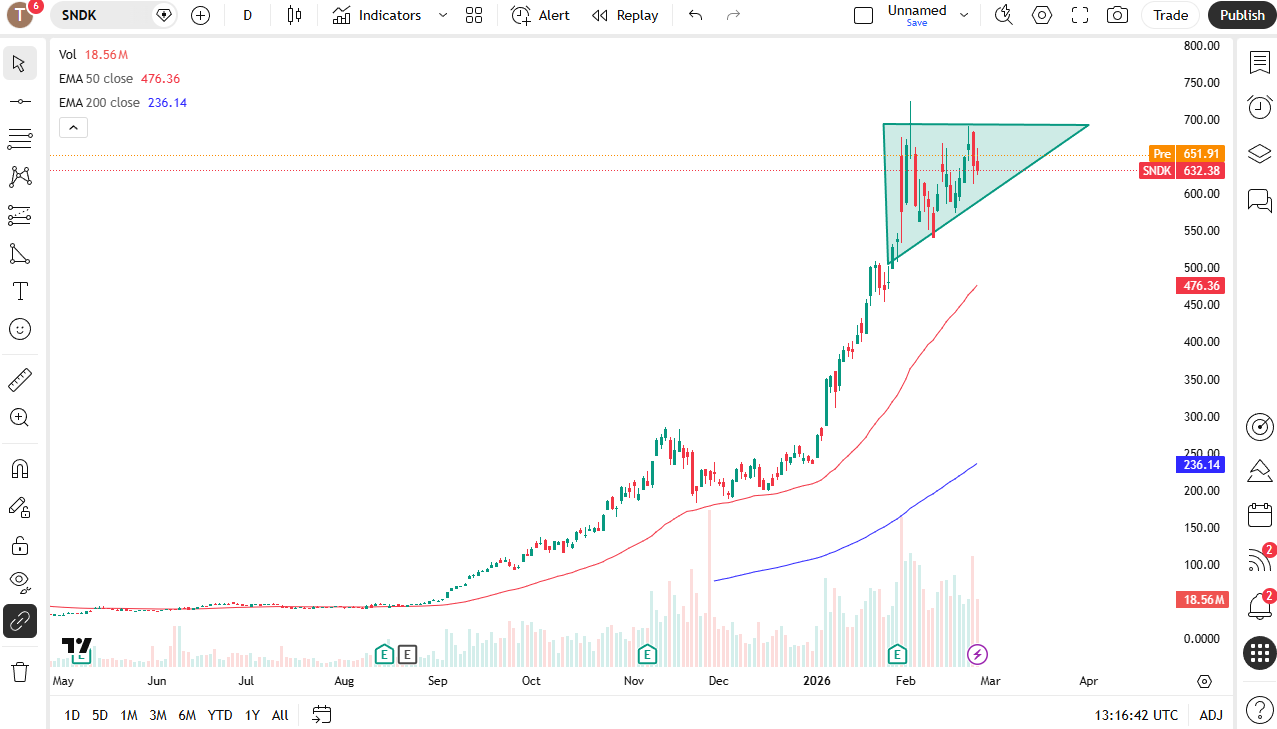Screen dimensions: 1277x729
Task: Select the cursor arrow tool
Action: pos(19,64)
